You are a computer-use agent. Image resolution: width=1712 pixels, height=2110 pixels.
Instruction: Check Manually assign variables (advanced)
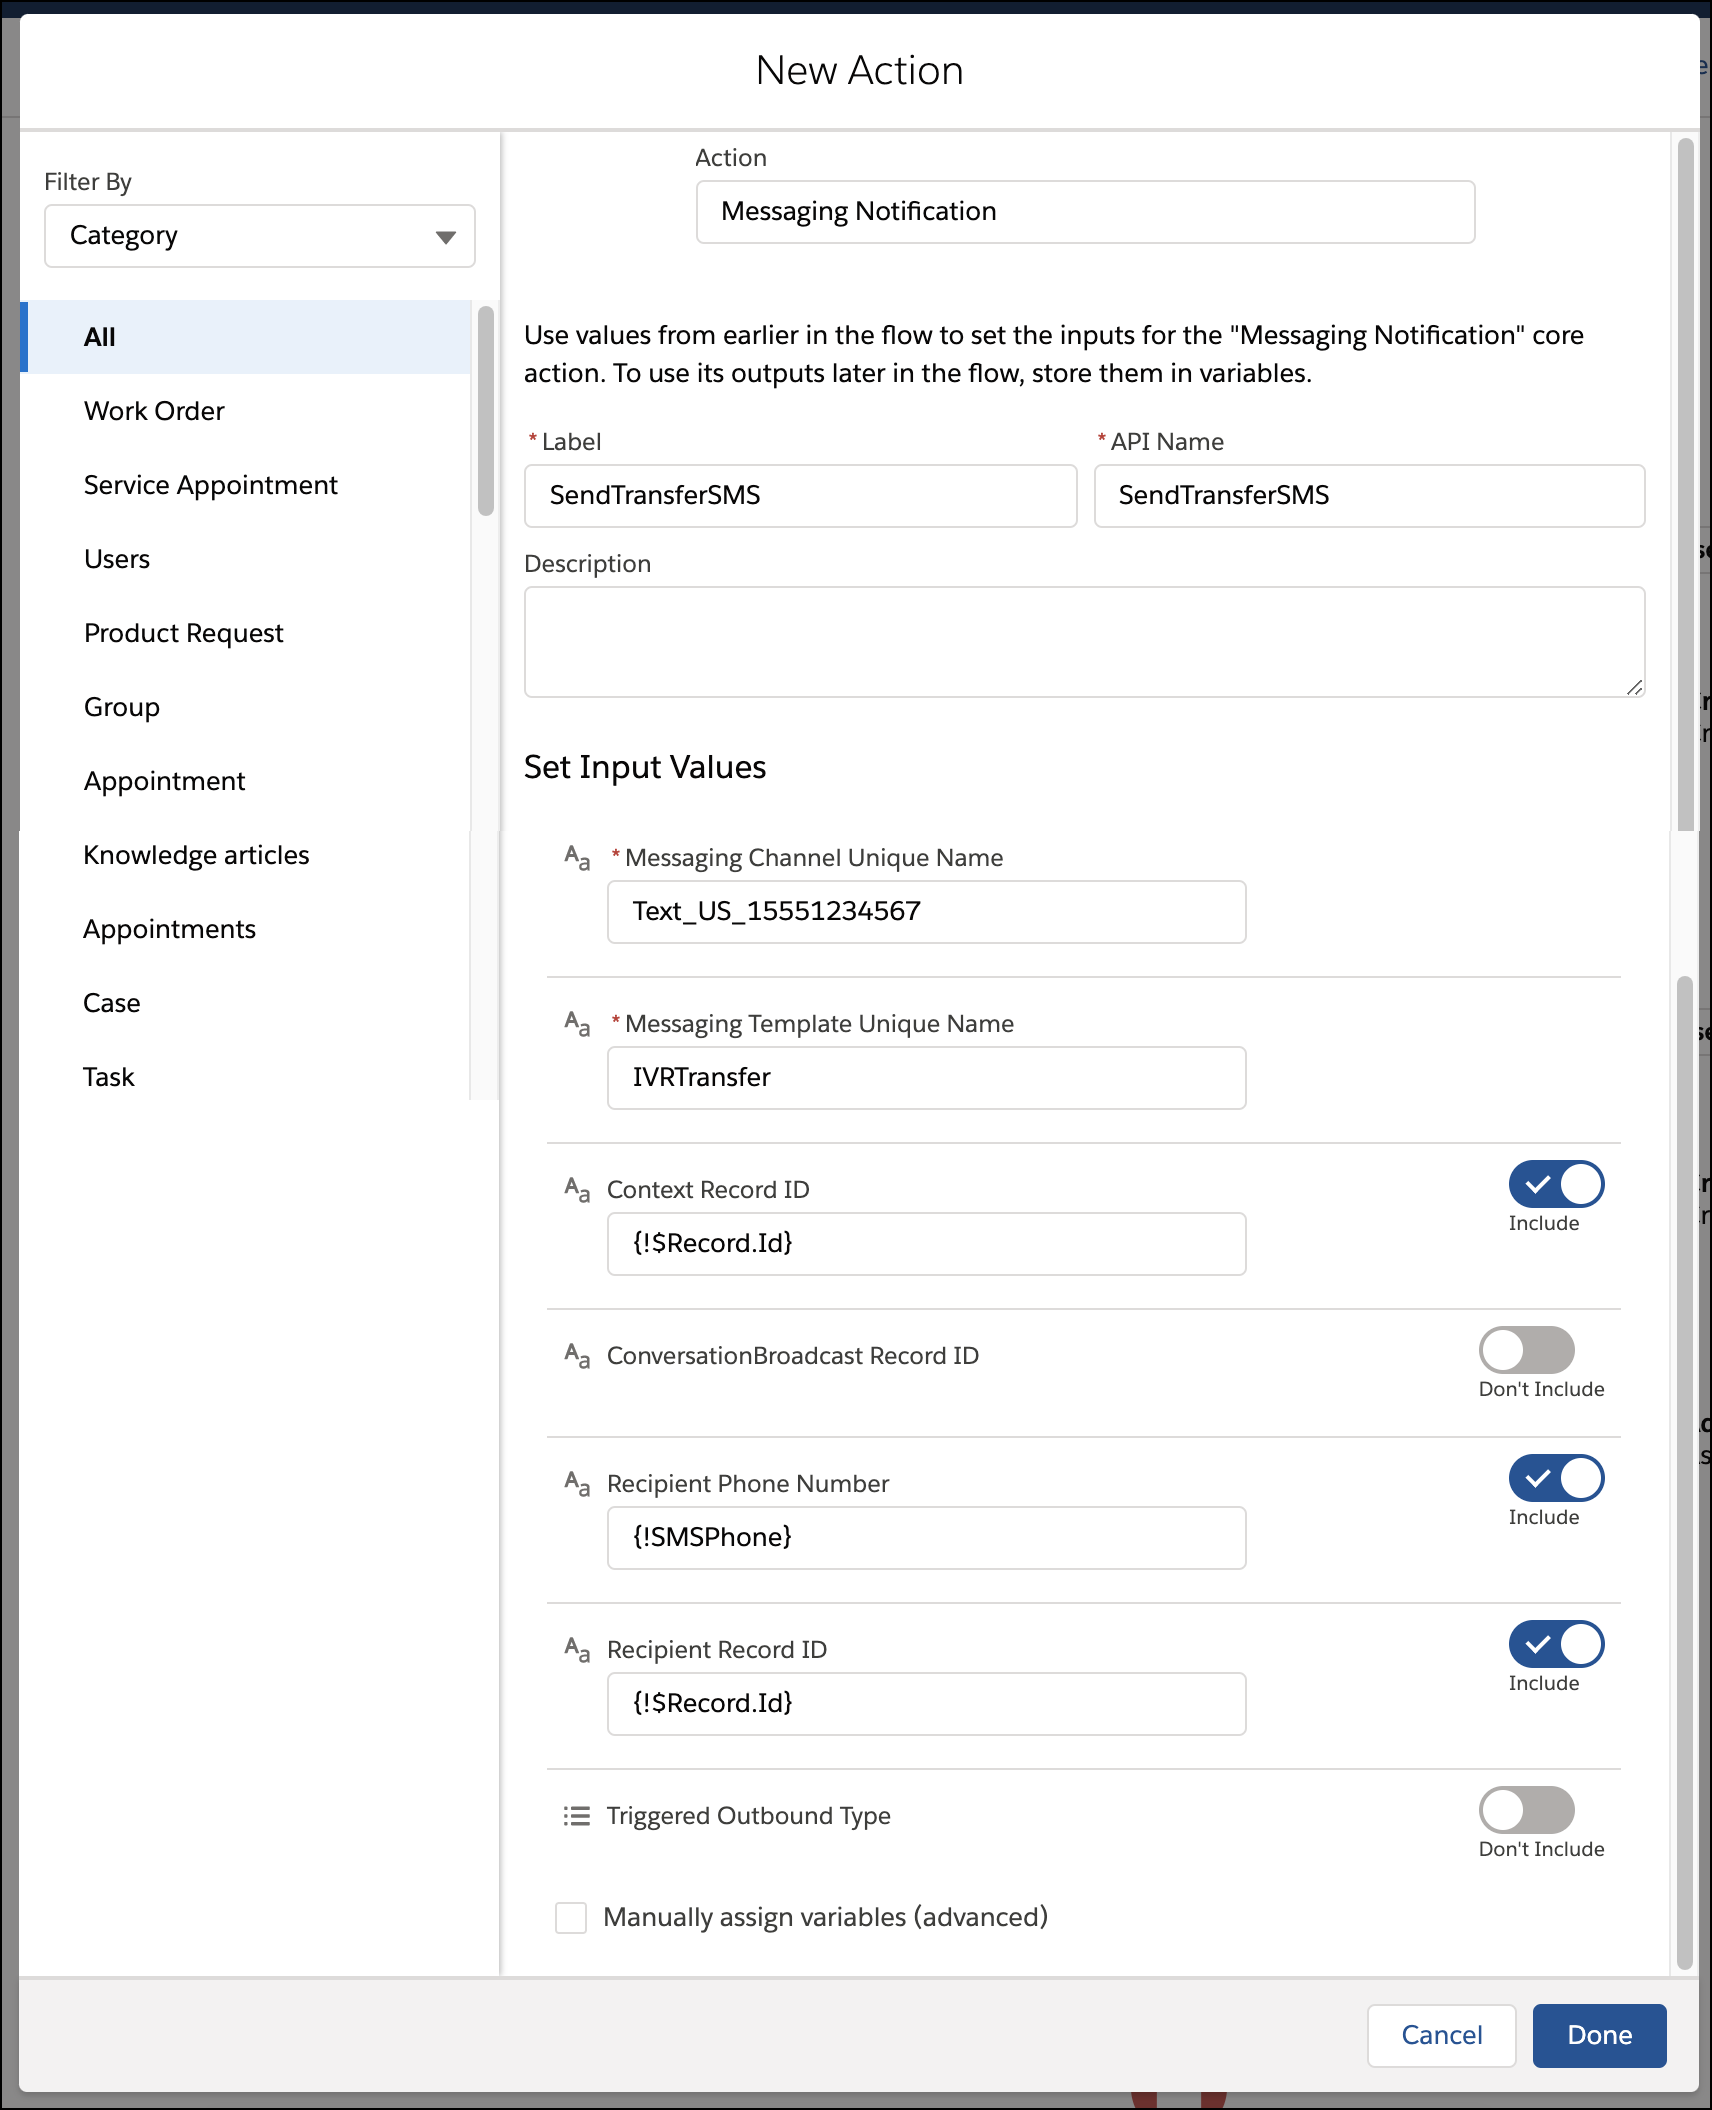click(x=571, y=1918)
